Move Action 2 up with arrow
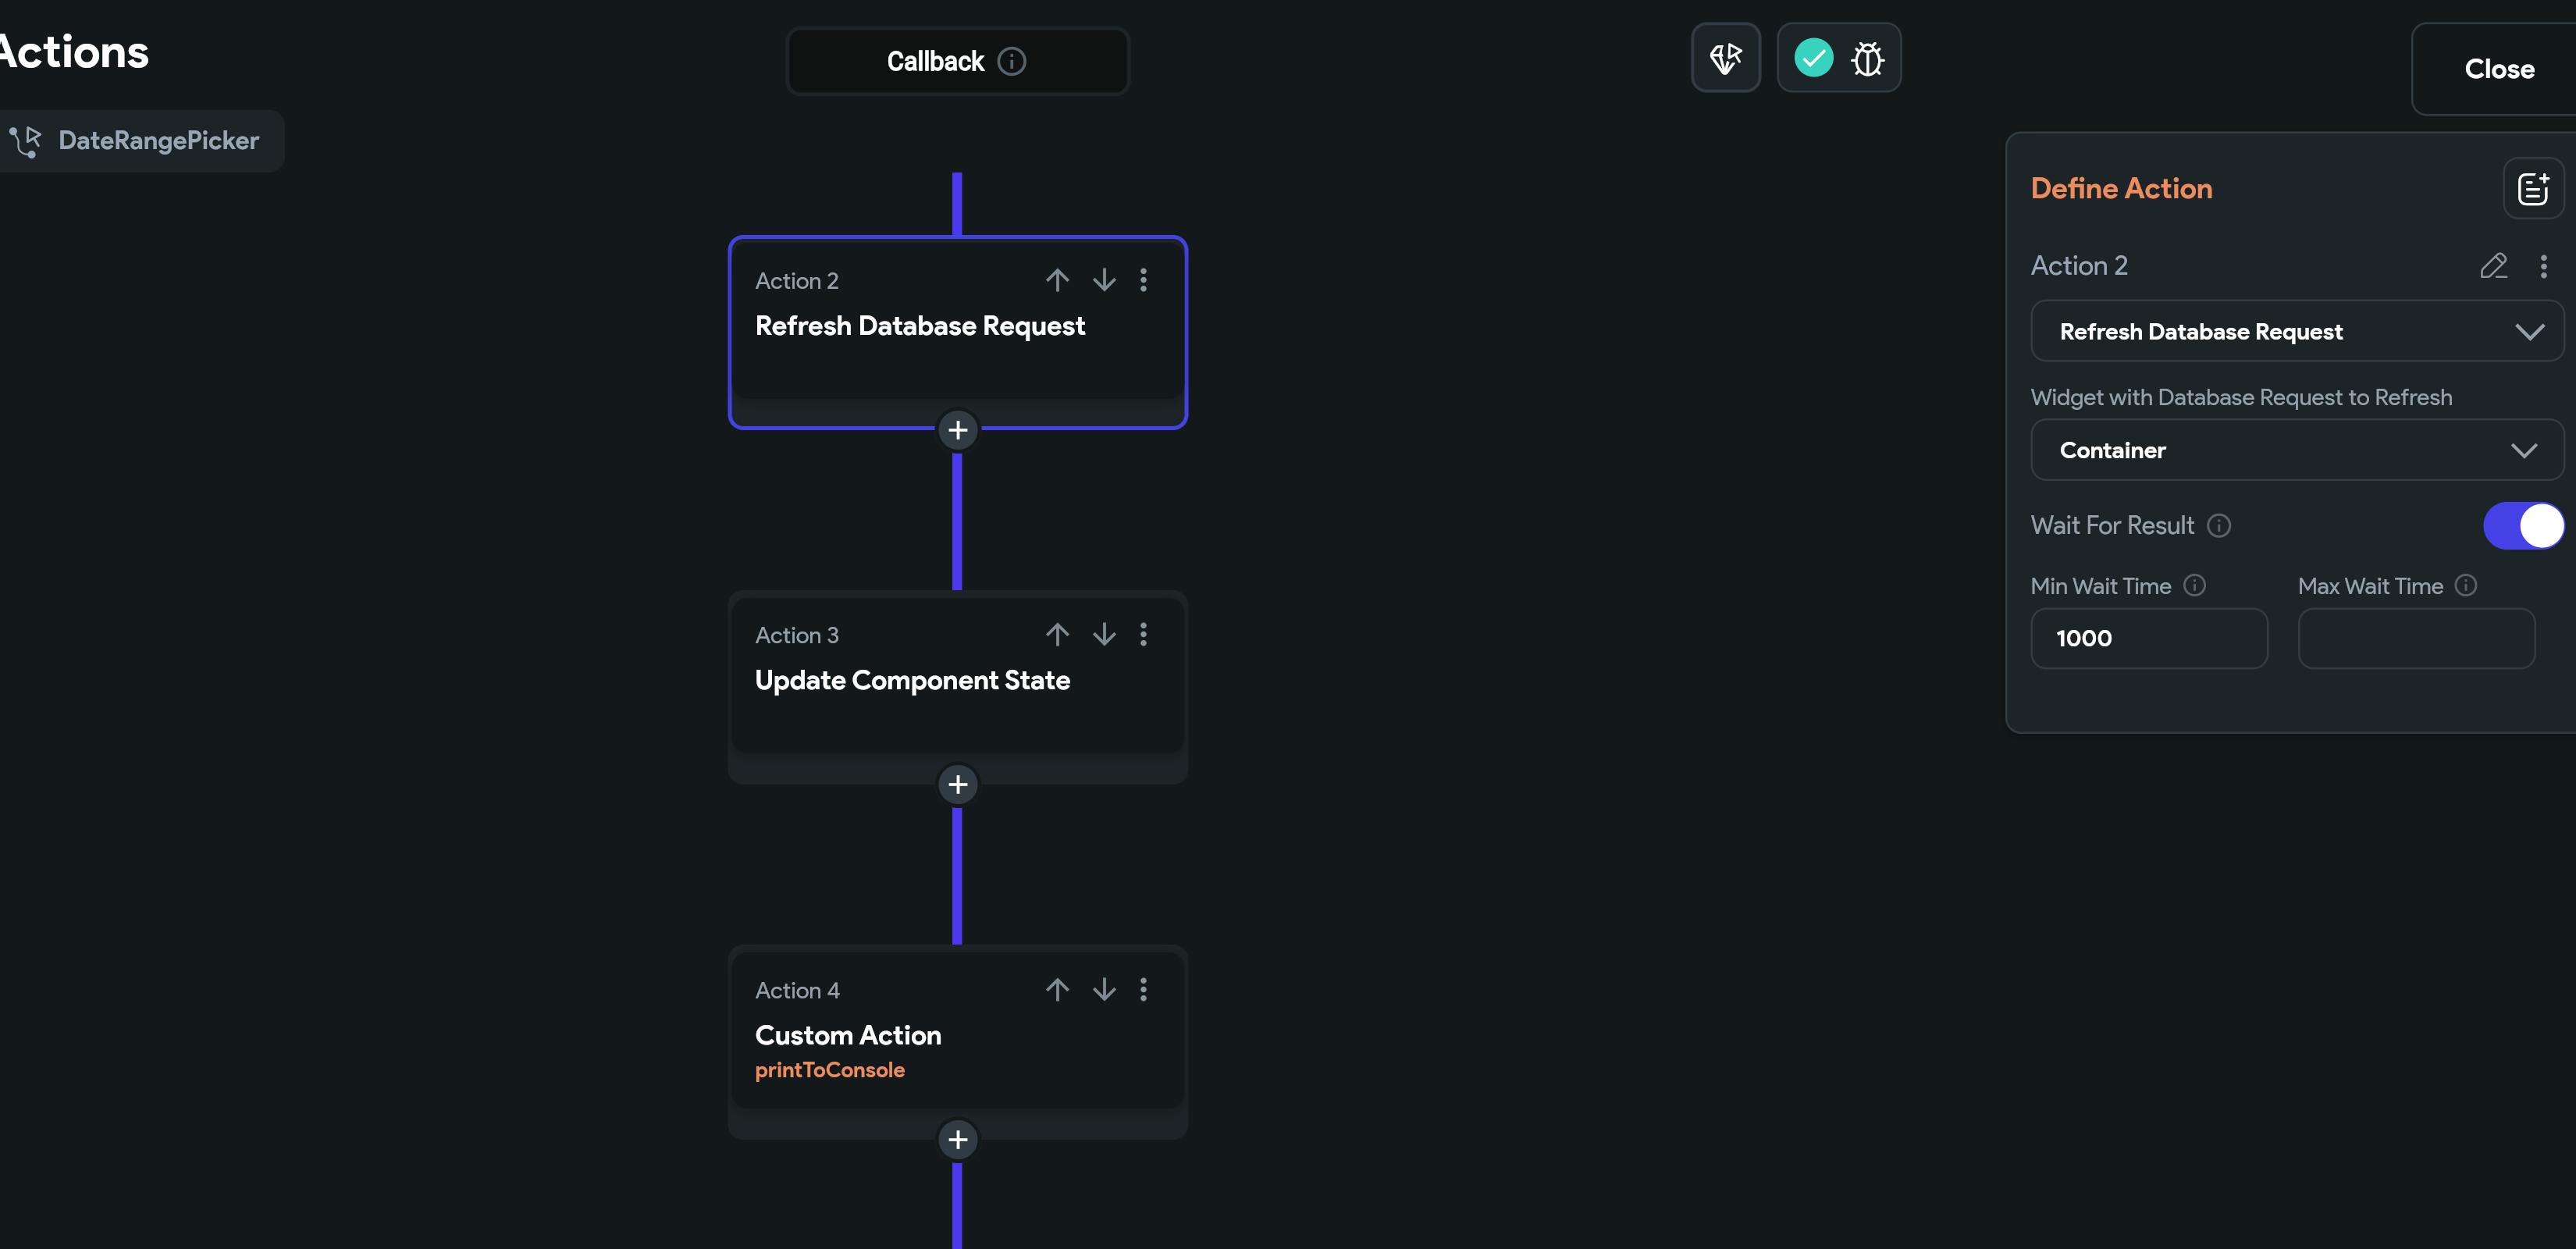This screenshot has width=2576, height=1249. click(1057, 280)
